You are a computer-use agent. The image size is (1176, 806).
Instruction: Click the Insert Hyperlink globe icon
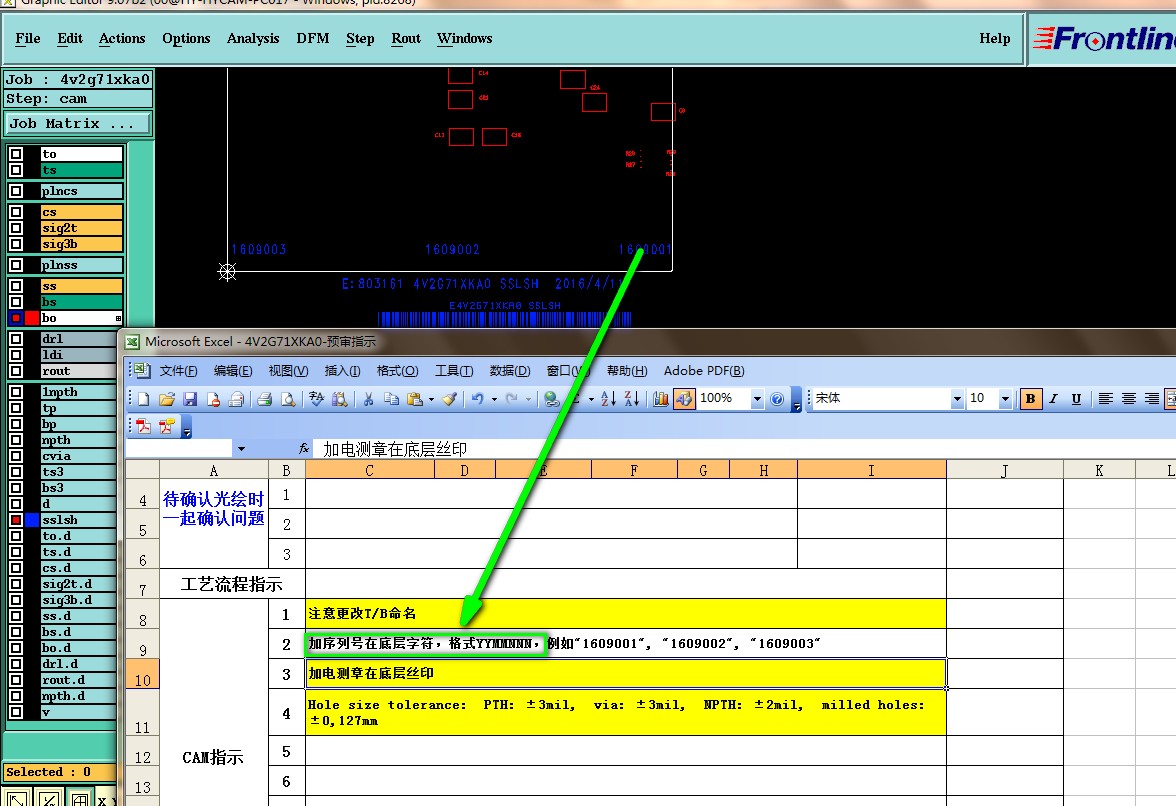coord(552,399)
